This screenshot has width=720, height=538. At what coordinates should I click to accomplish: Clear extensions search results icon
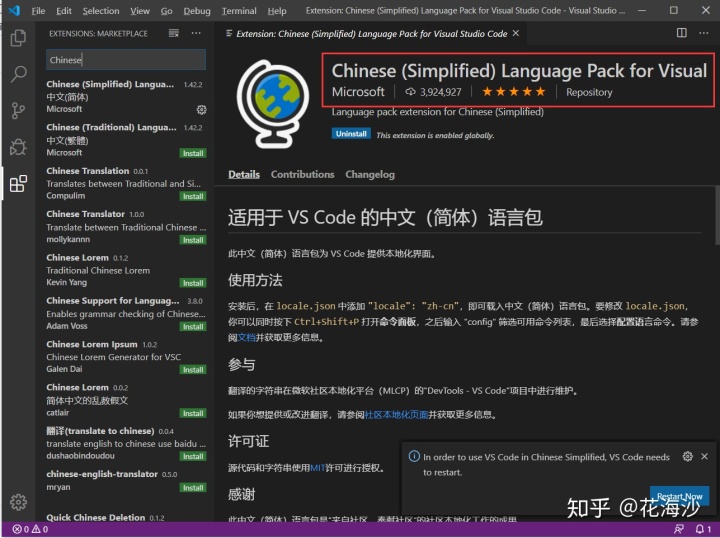[174, 33]
